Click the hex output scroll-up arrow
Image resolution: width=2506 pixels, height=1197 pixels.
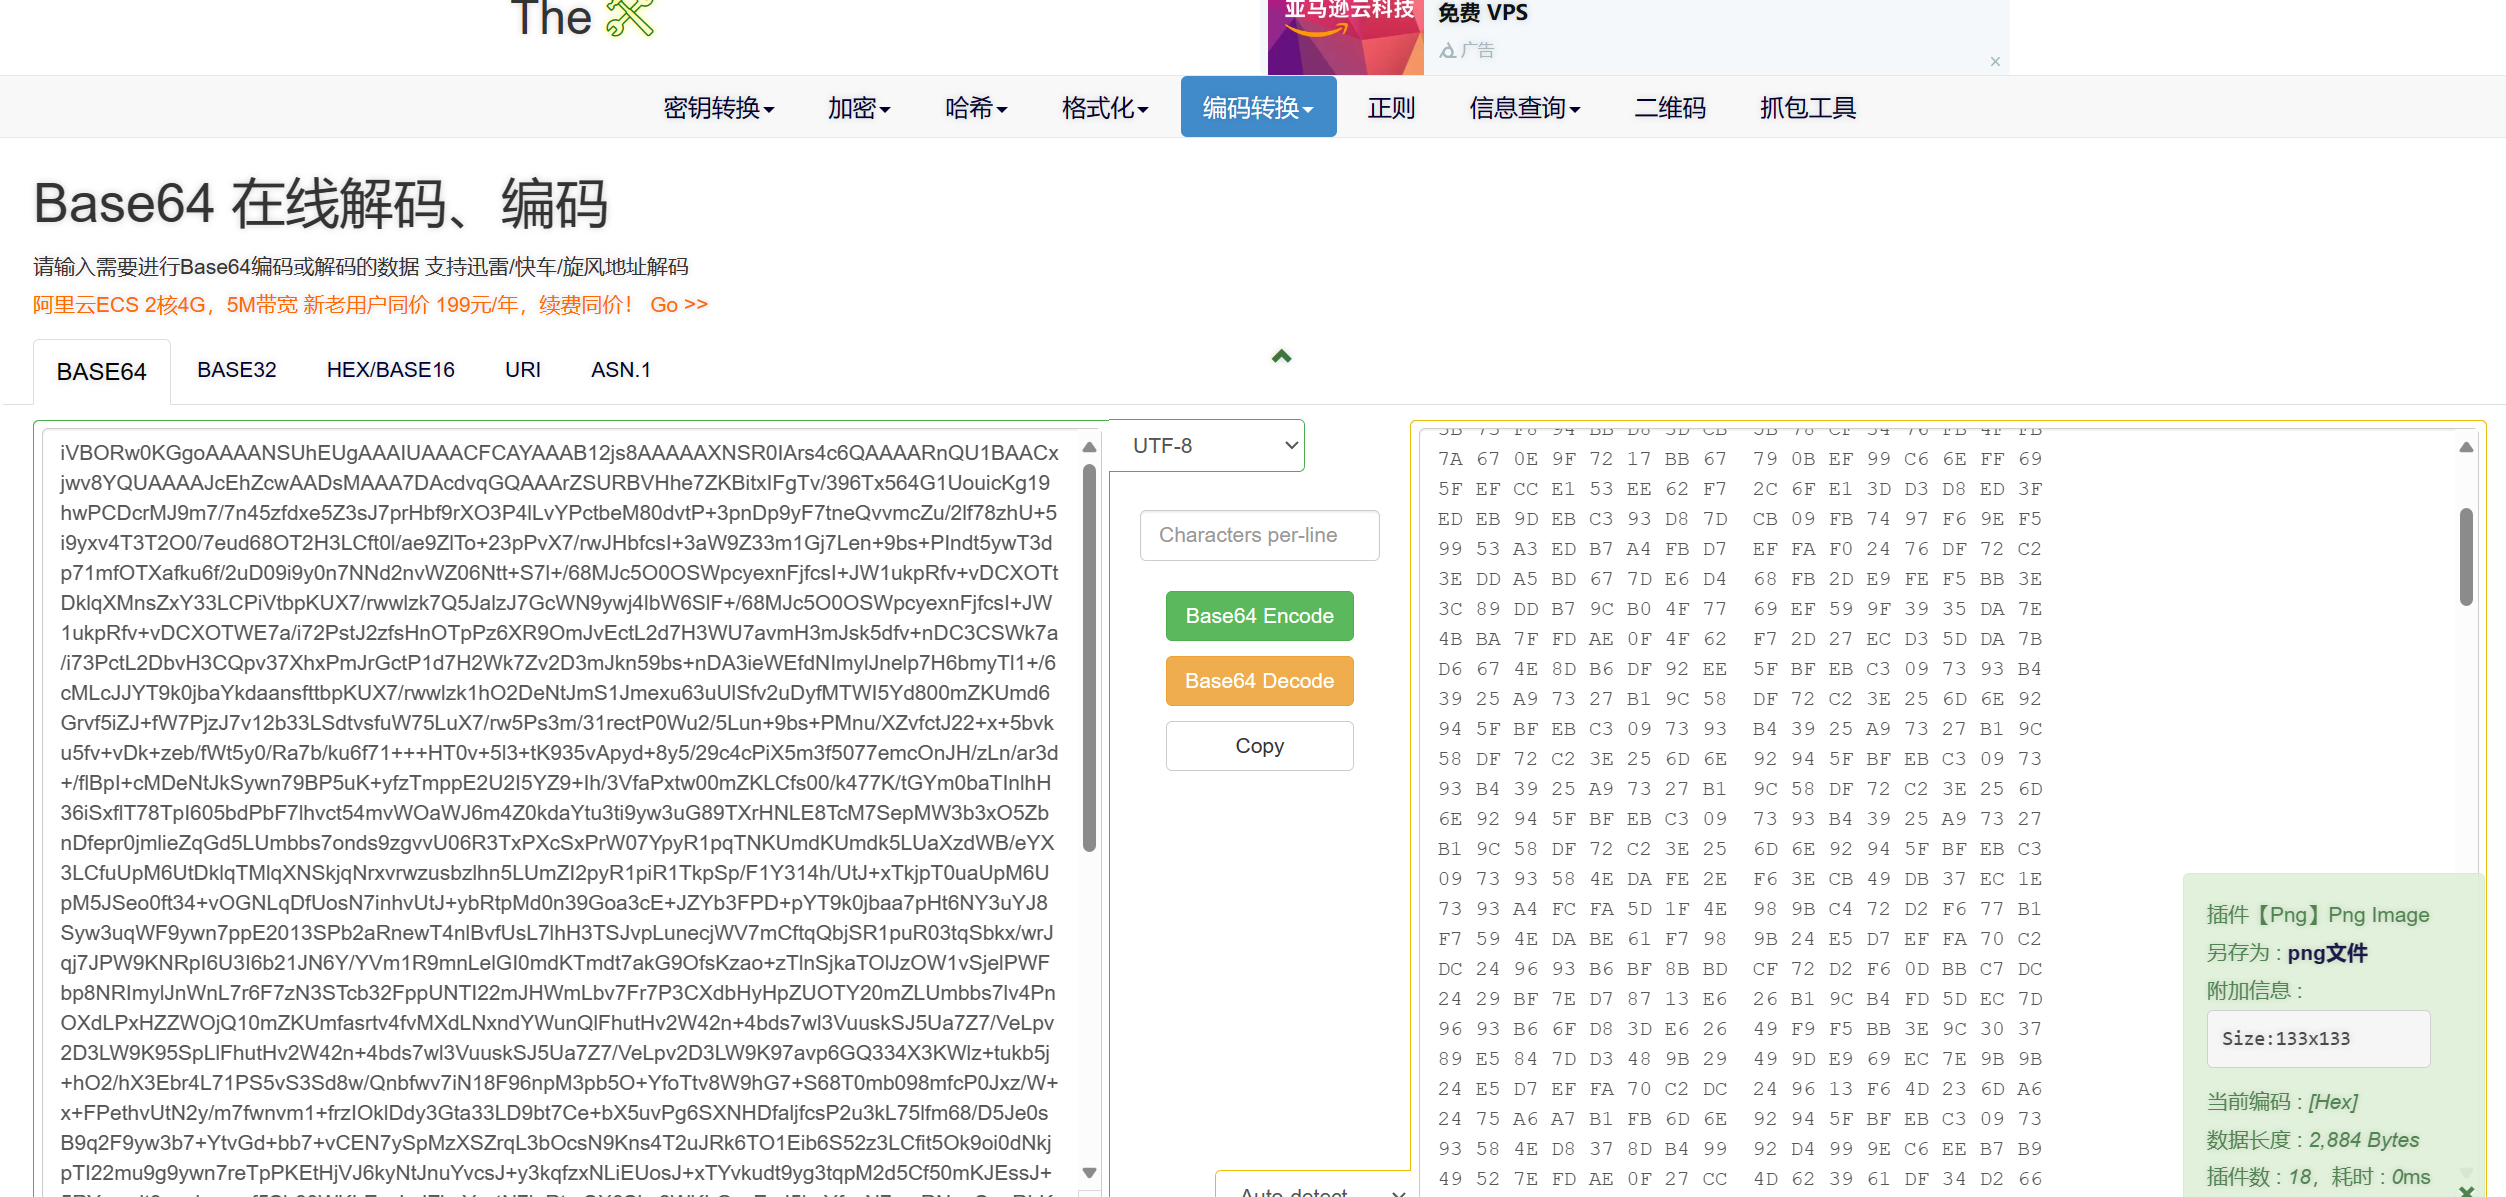click(x=2465, y=447)
